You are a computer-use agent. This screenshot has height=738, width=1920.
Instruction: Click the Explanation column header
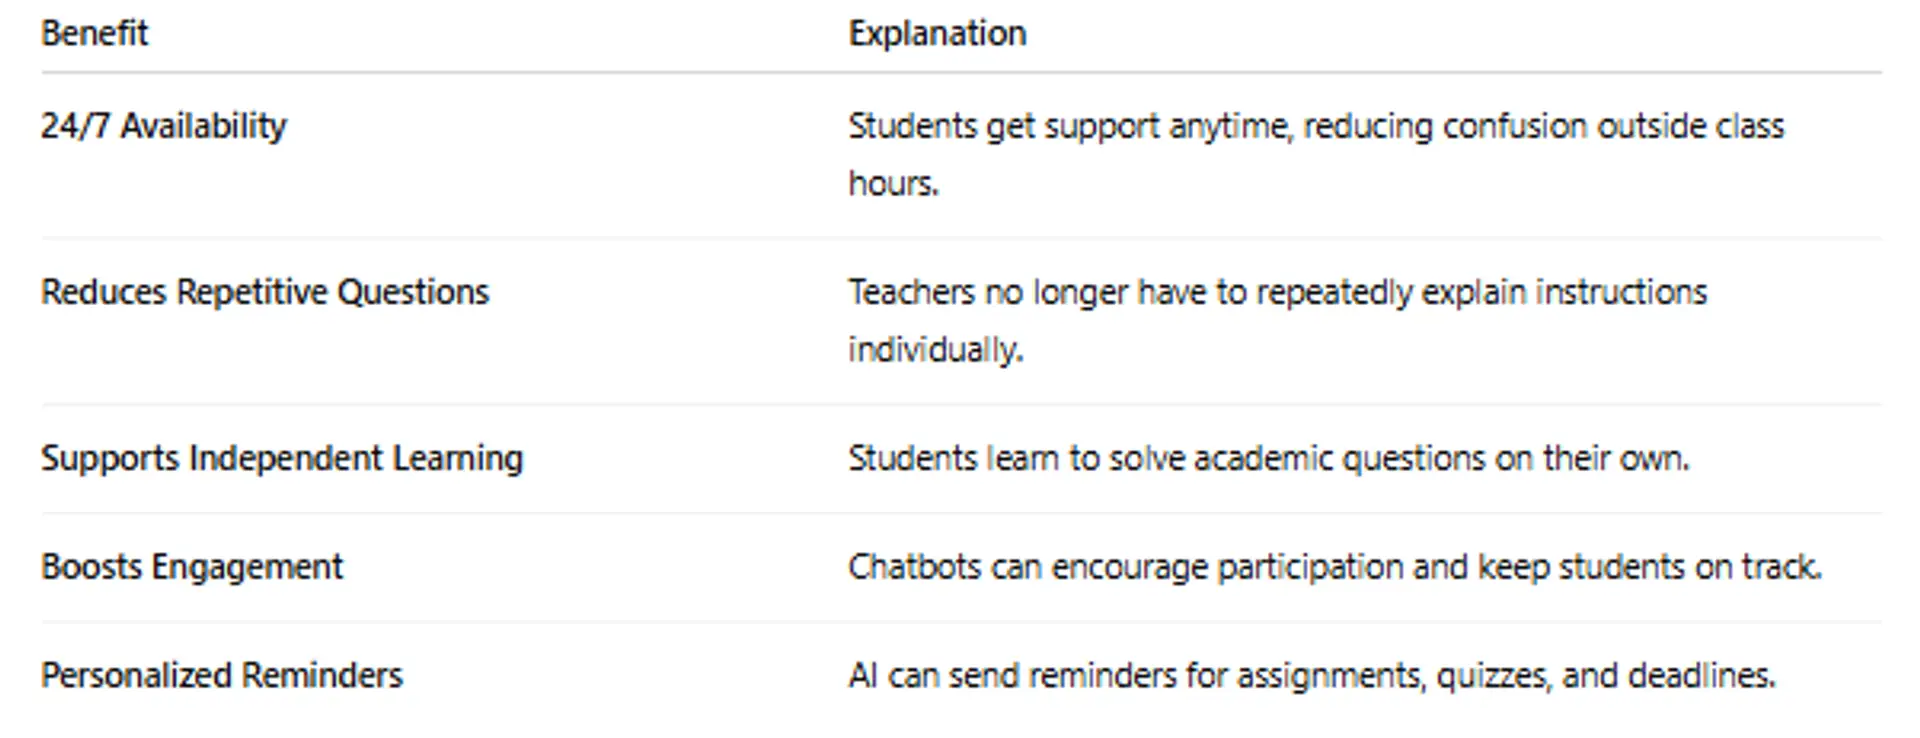(937, 34)
